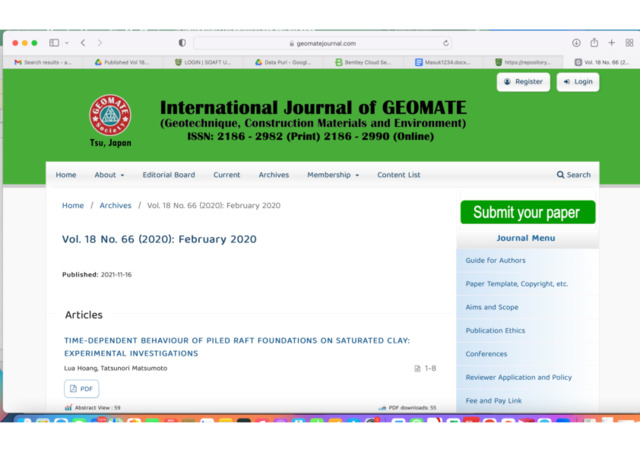Open the Archives menu item in navbar
This screenshot has height=452, width=640.
coord(273,175)
